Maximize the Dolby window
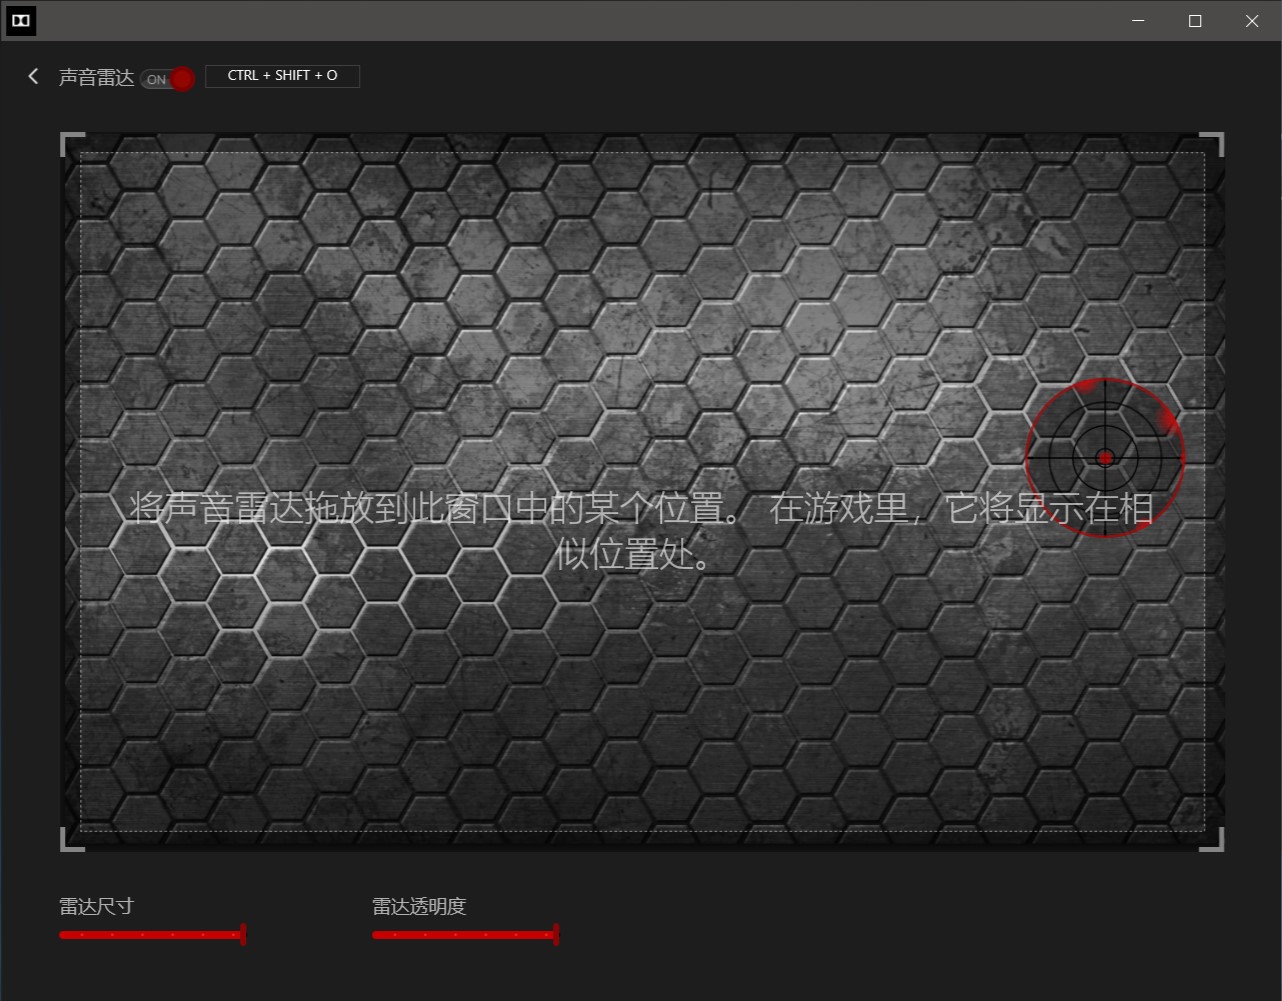 pyautogui.click(x=1195, y=21)
